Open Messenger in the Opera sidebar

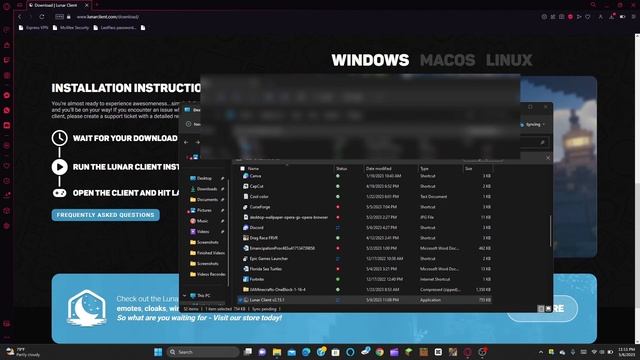[x=7, y=95]
